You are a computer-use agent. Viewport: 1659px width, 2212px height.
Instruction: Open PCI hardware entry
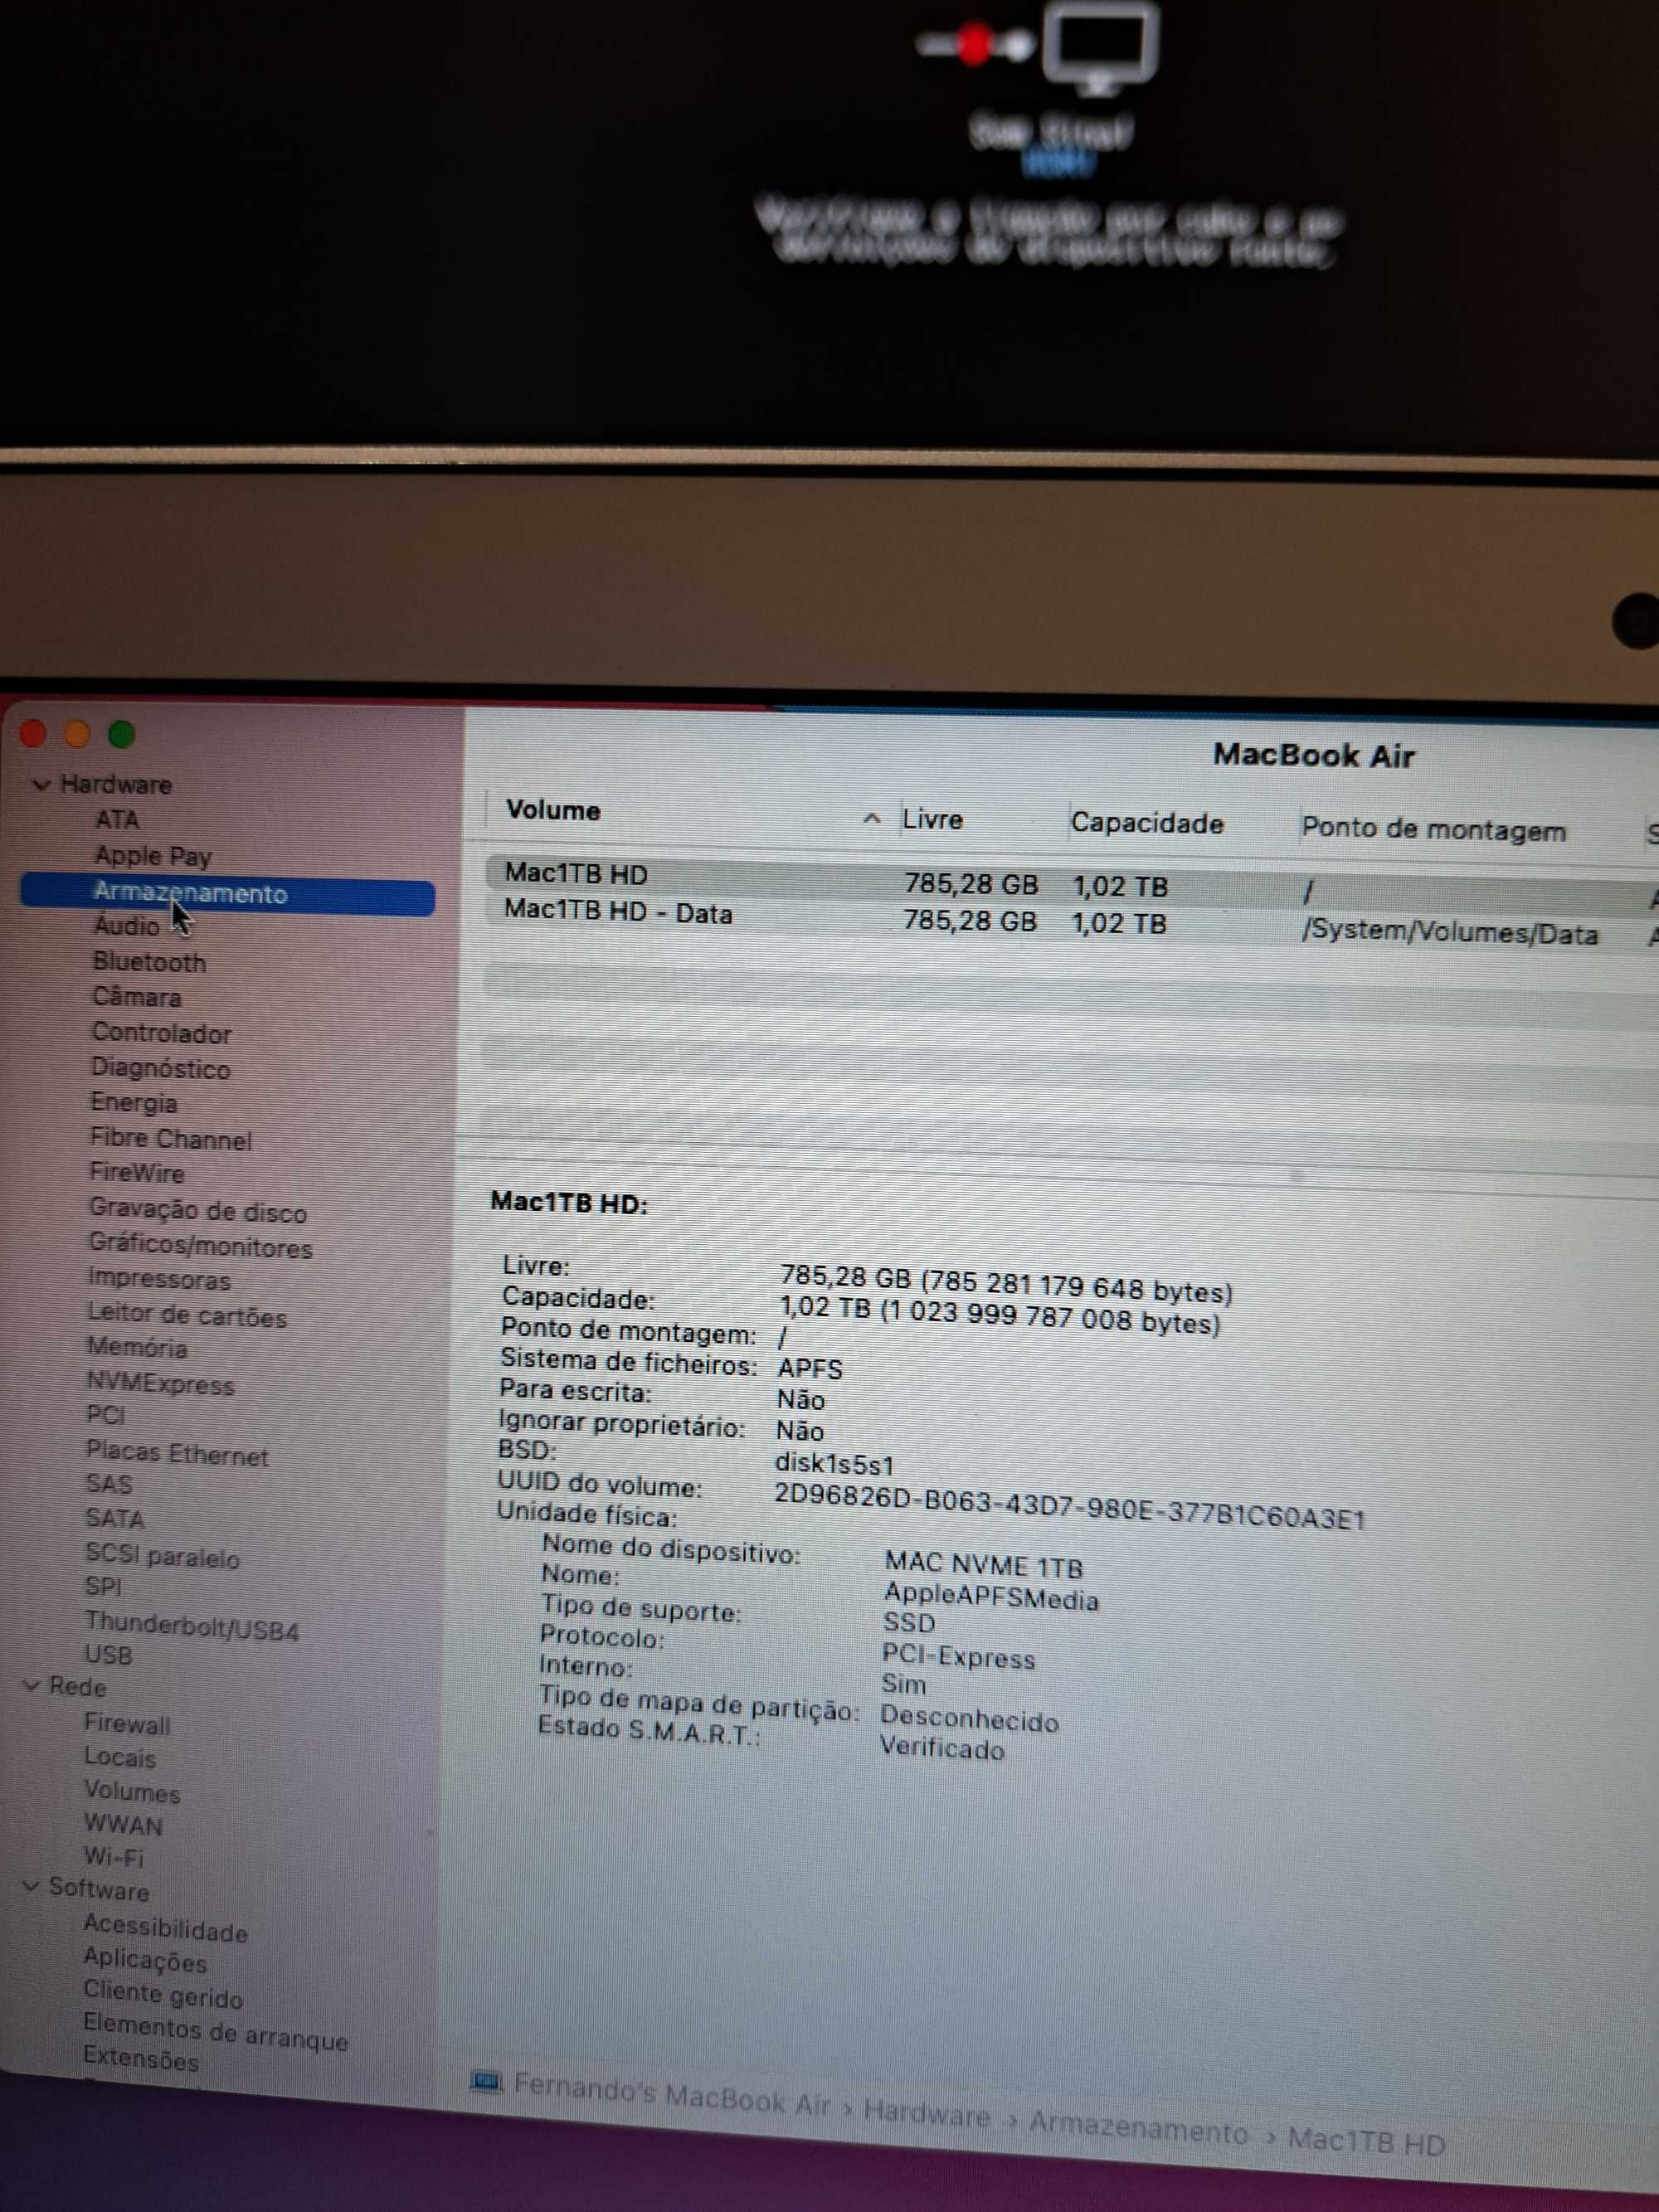coord(106,1416)
